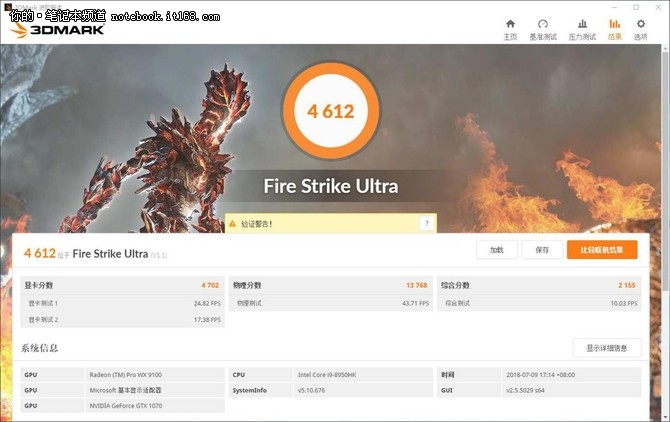Click the orange 比较联机结果 button

(x=602, y=250)
